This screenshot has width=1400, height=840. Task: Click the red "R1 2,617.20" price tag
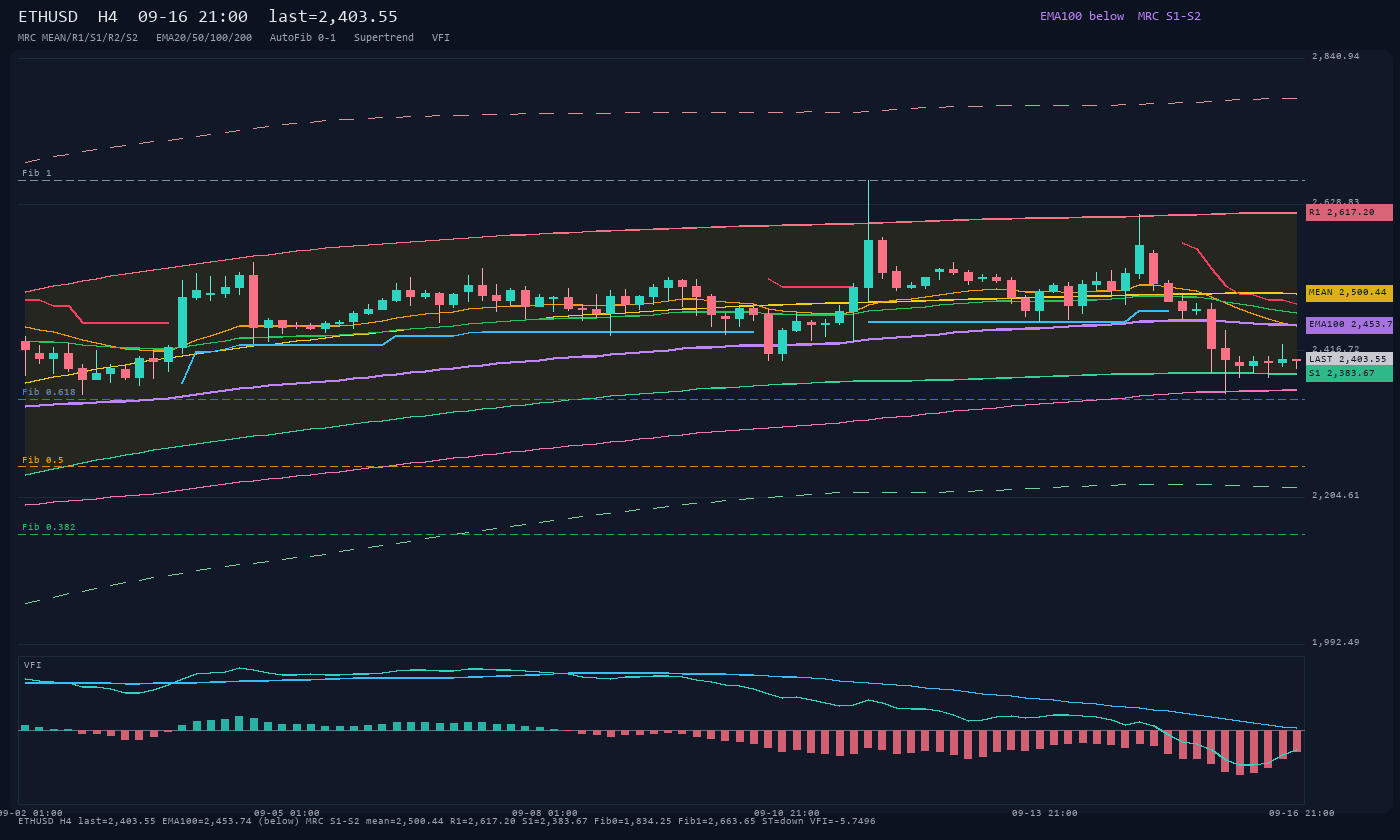tap(1349, 212)
